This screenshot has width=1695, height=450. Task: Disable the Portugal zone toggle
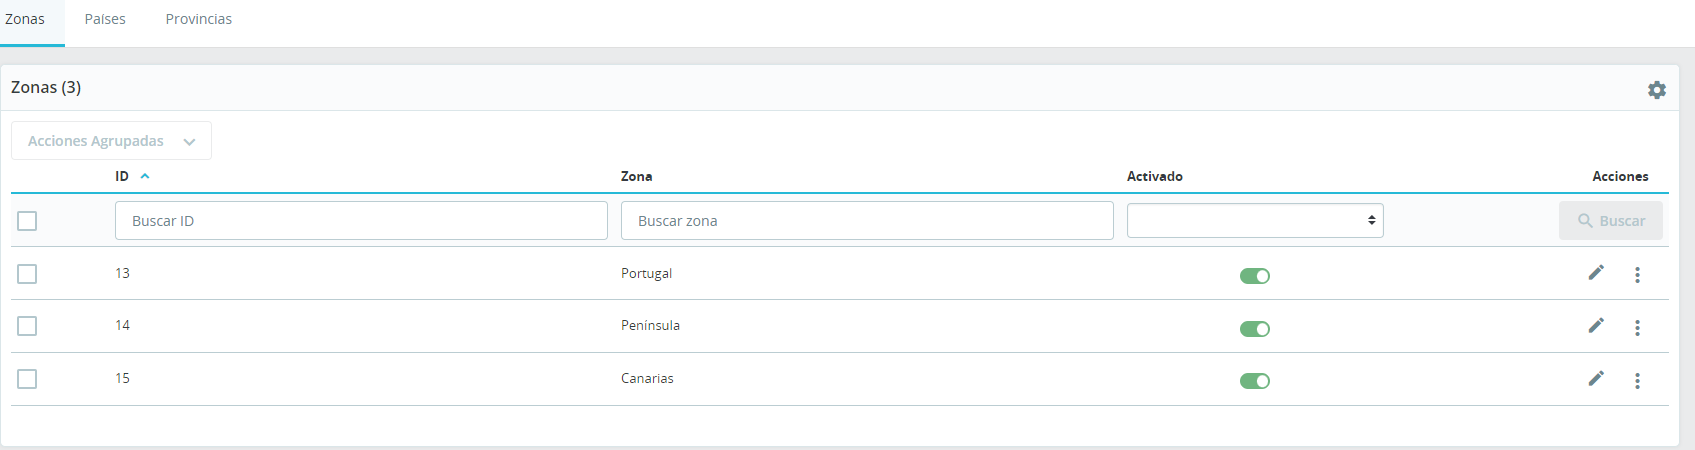(1255, 276)
